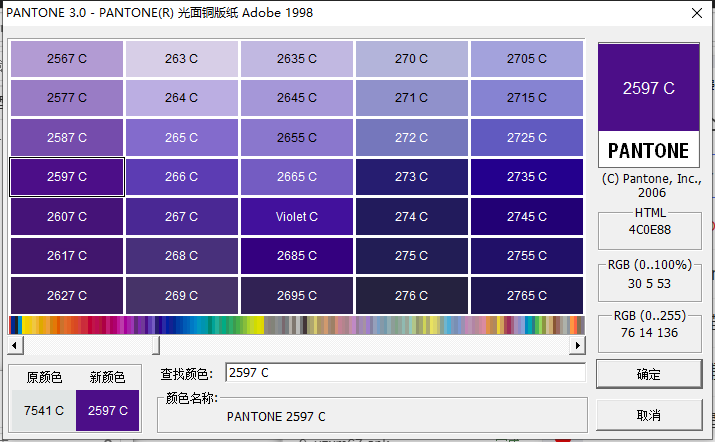Click the rainbow color spectrum strip
The image size is (715, 442).
(296, 325)
